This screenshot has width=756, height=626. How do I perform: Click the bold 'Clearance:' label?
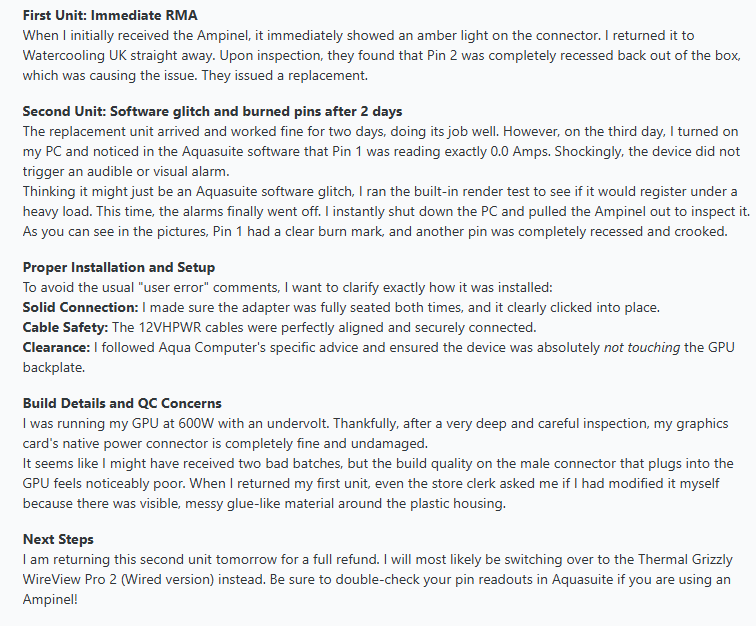tap(56, 348)
